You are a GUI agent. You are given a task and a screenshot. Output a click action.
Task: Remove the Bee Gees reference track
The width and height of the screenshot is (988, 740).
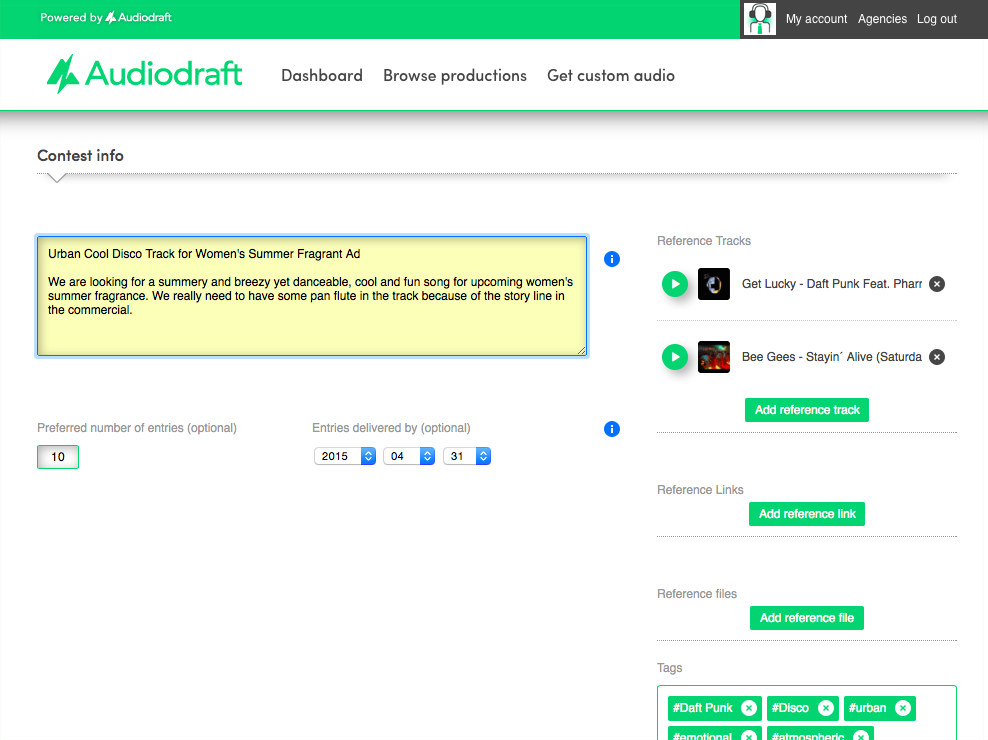[x=936, y=357]
